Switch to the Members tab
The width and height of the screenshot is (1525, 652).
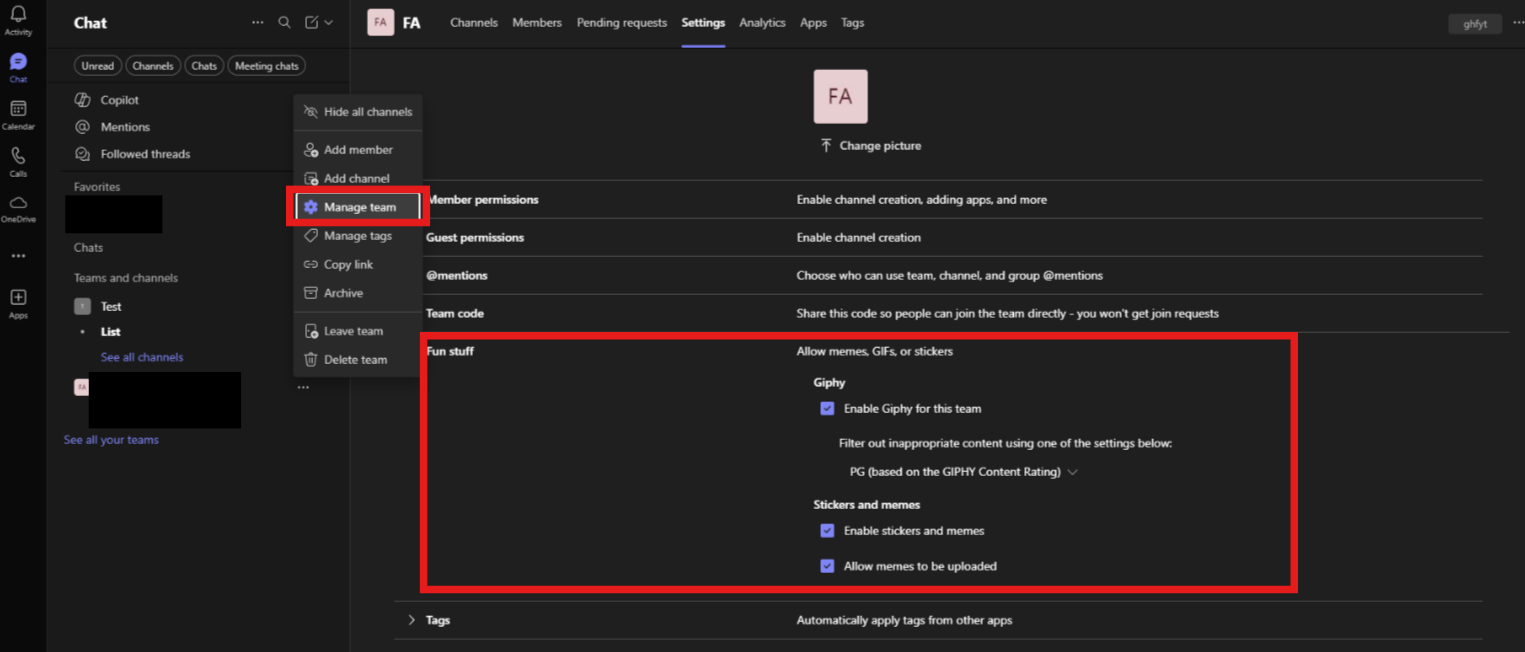point(537,22)
